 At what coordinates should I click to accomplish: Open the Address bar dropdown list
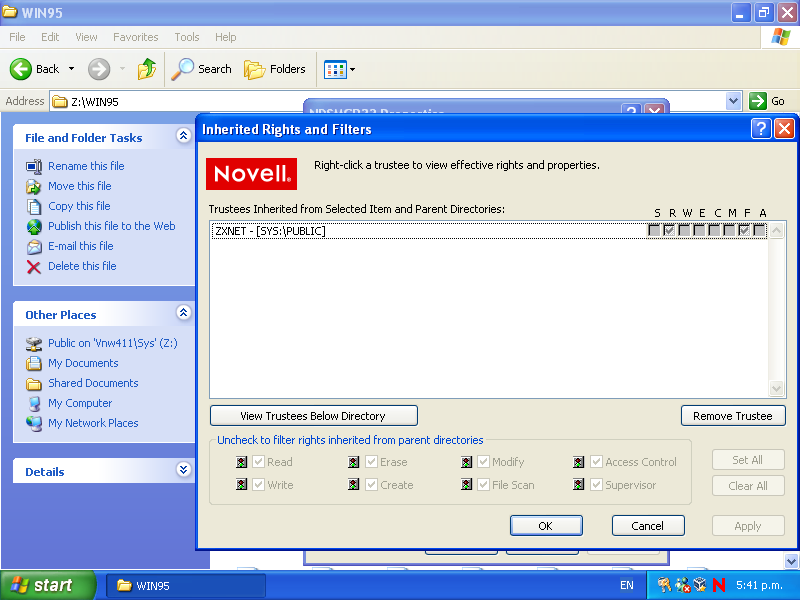click(x=733, y=101)
